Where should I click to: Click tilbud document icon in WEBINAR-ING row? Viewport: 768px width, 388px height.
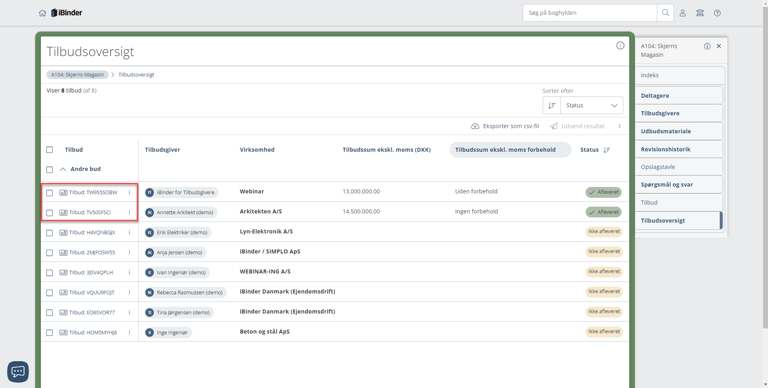pos(63,272)
